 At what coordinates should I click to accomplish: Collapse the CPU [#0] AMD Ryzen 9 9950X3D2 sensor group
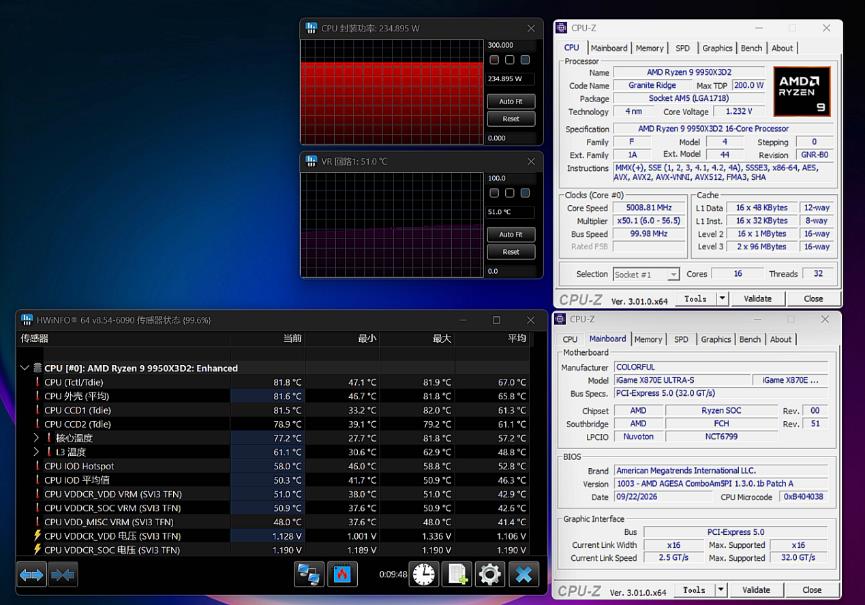(x=24, y=368)
